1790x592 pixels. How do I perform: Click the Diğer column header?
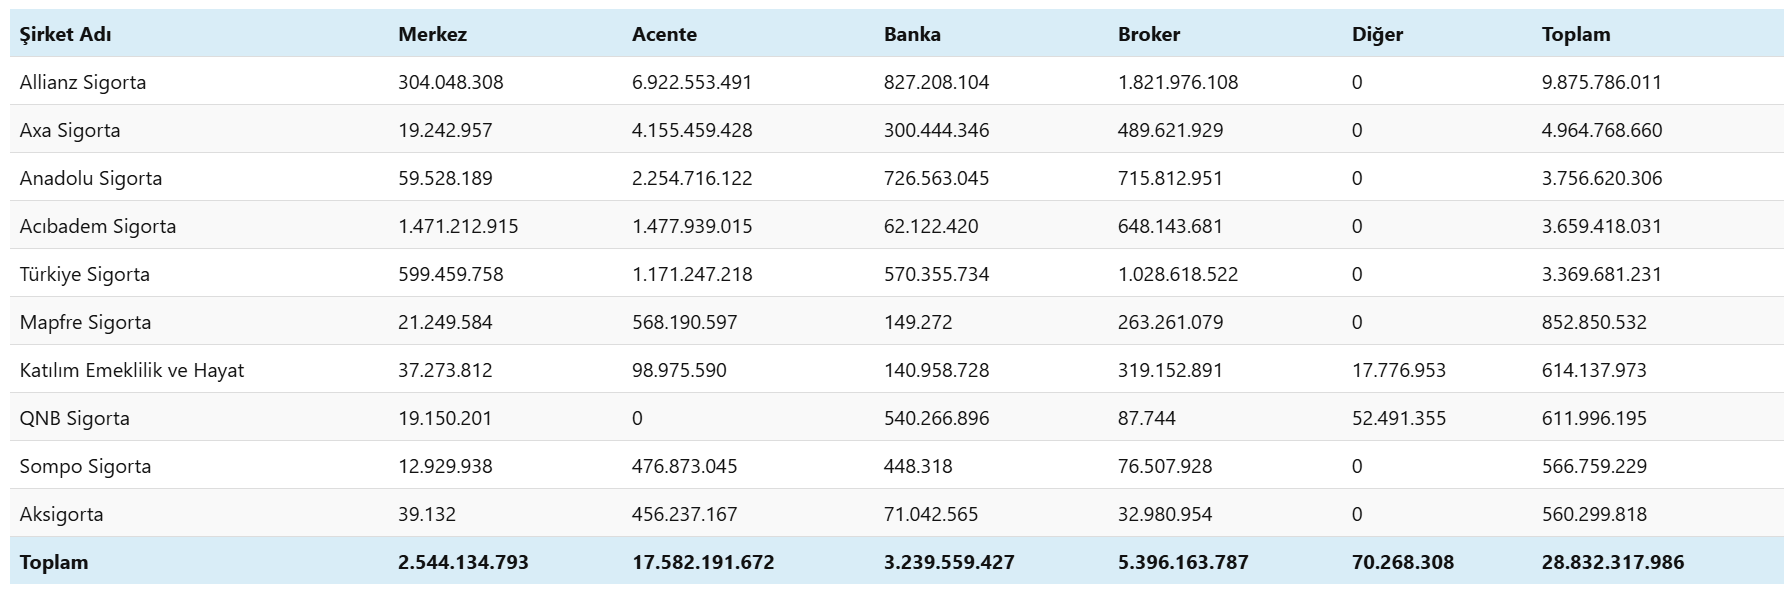pyautogui.click(x=1377, y=34)
